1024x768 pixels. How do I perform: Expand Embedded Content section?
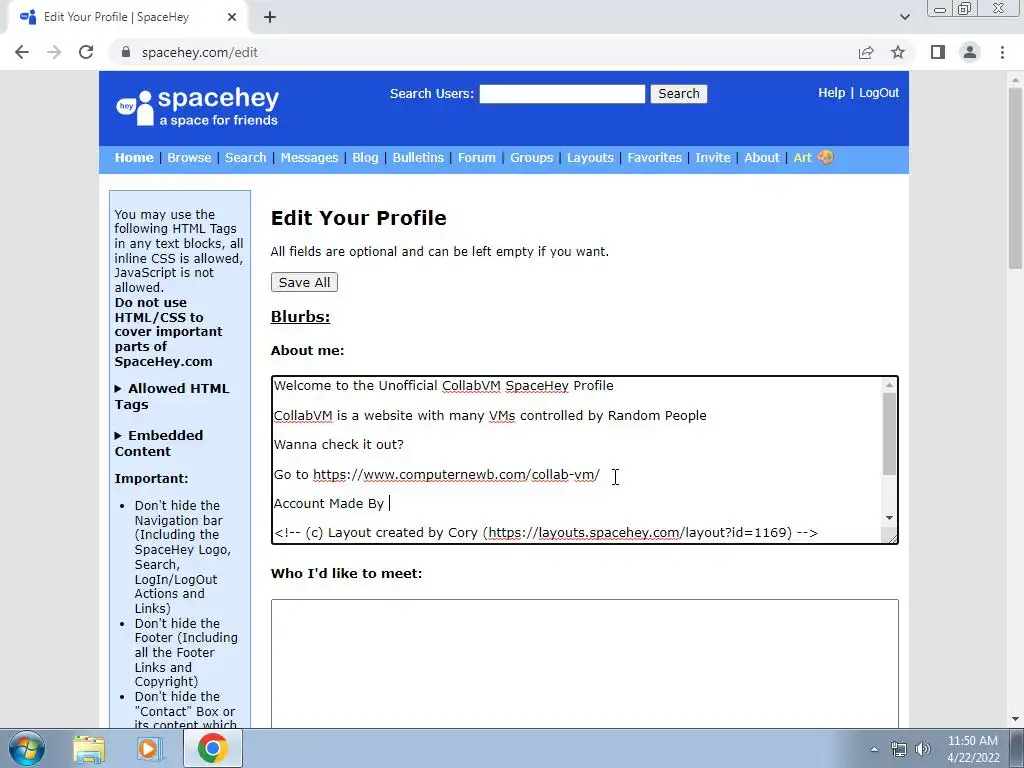159,443
